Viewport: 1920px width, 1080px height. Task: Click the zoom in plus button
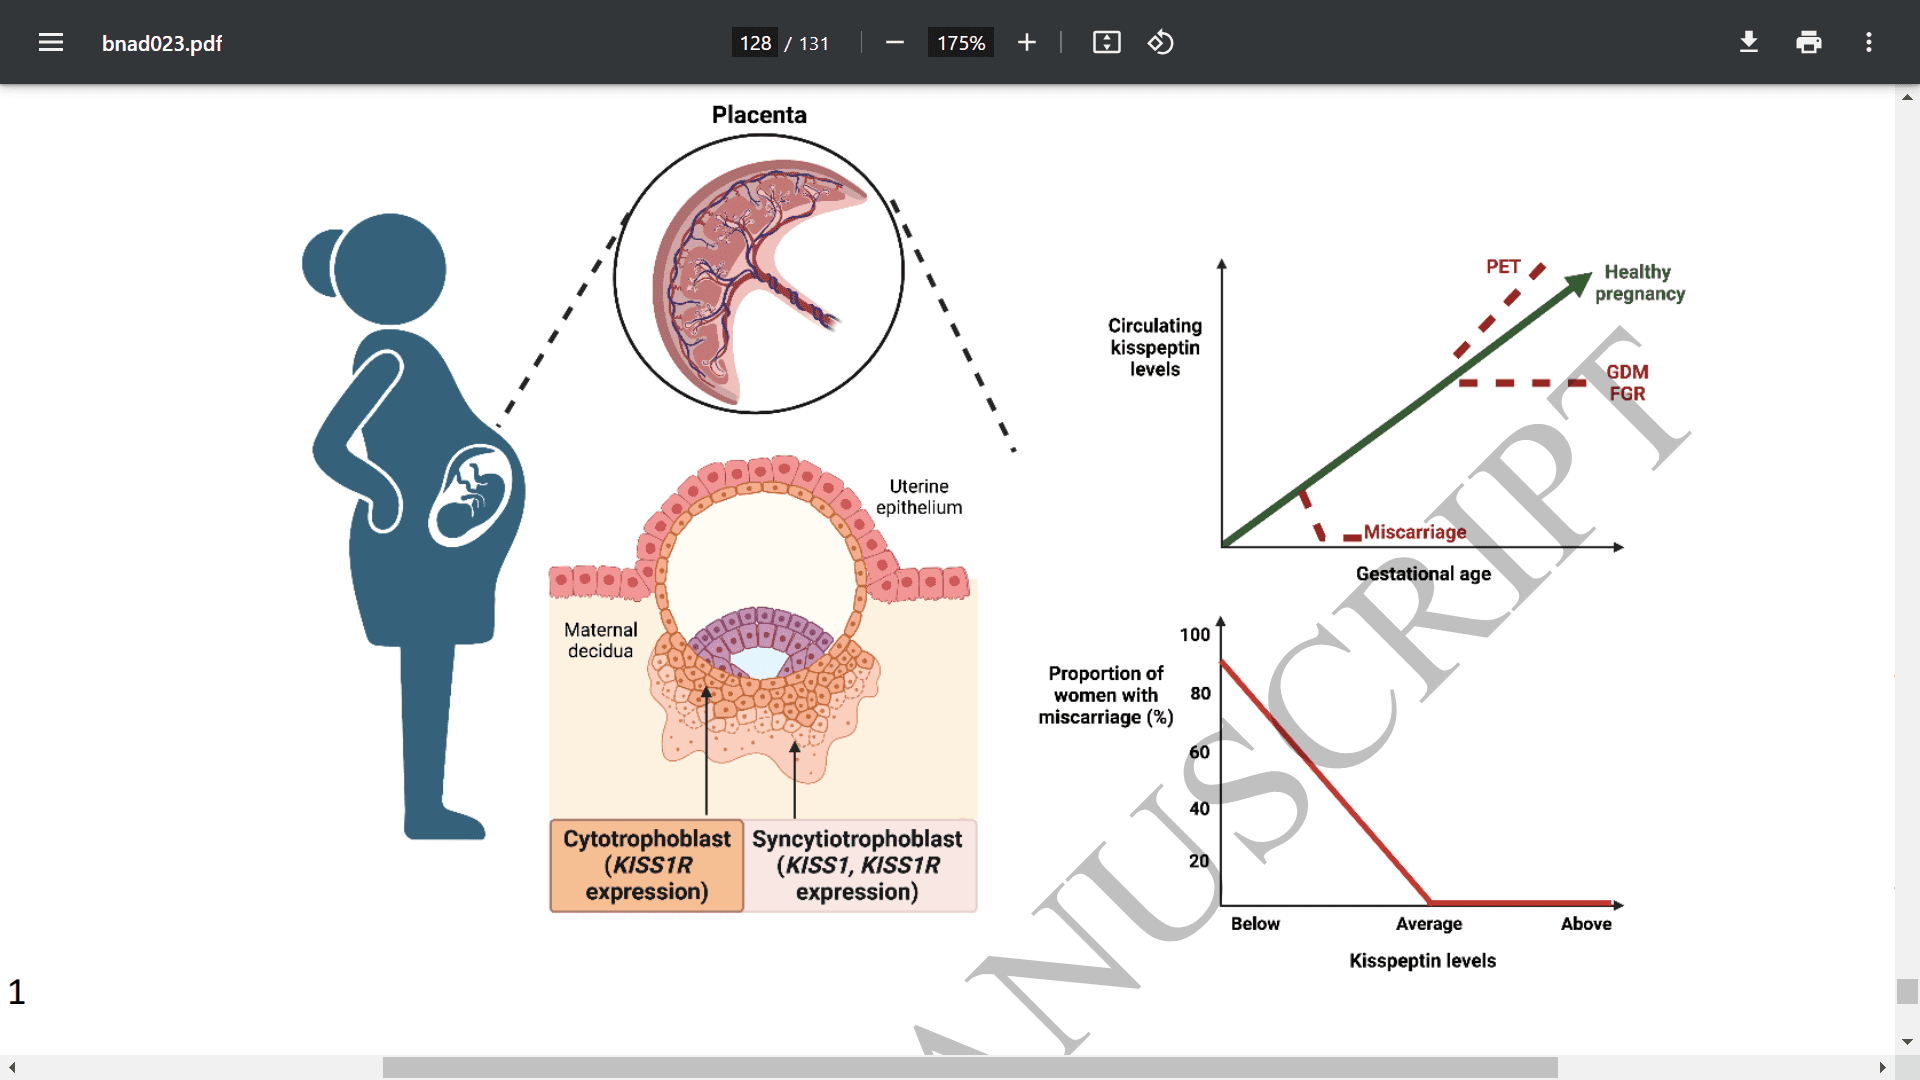[1027, 42]
